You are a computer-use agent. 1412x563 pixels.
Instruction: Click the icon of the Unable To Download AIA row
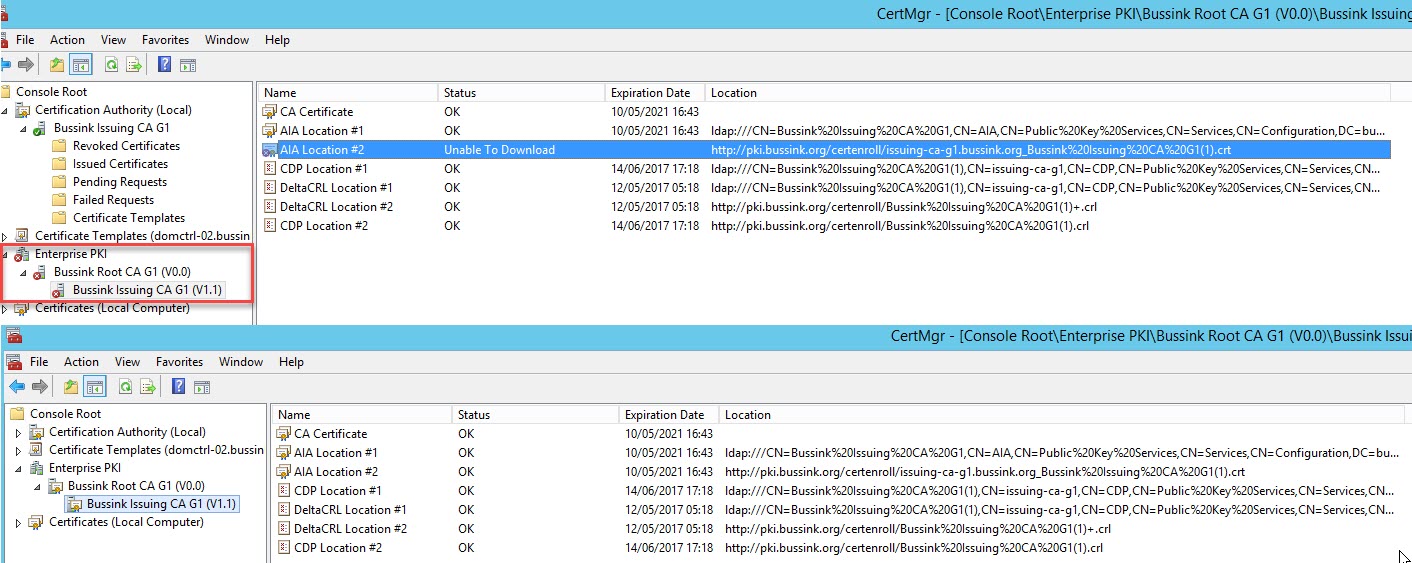point(269,150)
